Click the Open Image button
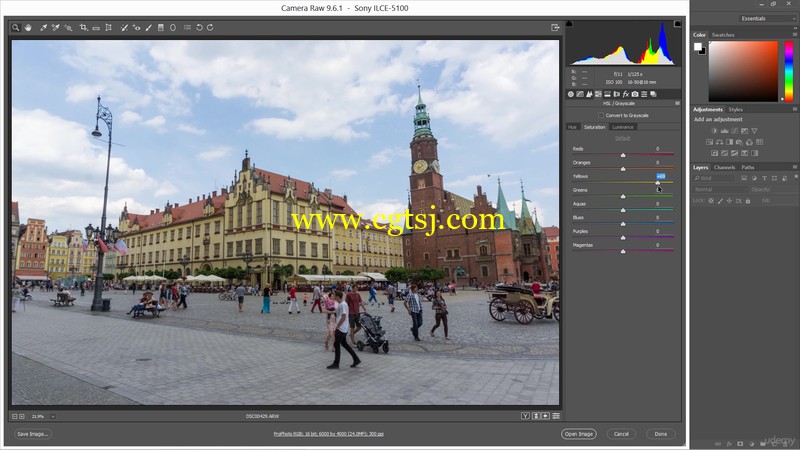800x450 pixels. click(579, 434)
